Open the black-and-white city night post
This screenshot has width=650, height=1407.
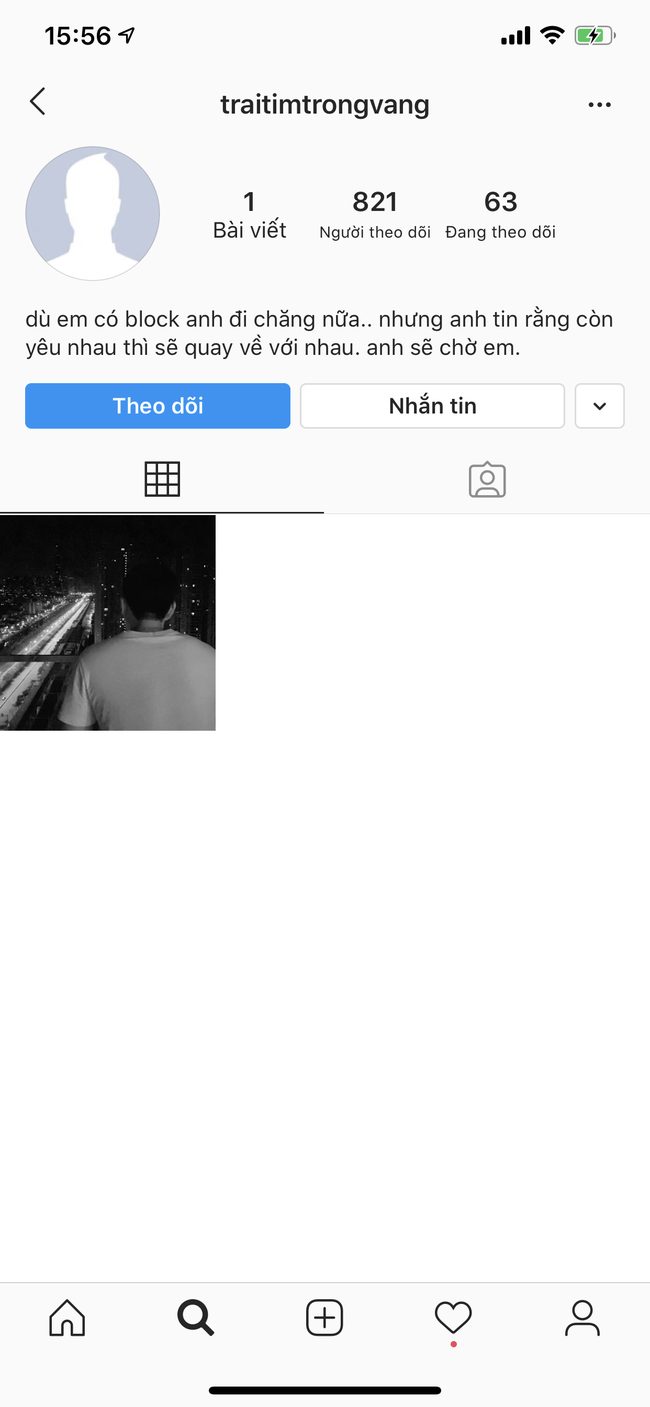pyautogui.click(x=108, y=623)
